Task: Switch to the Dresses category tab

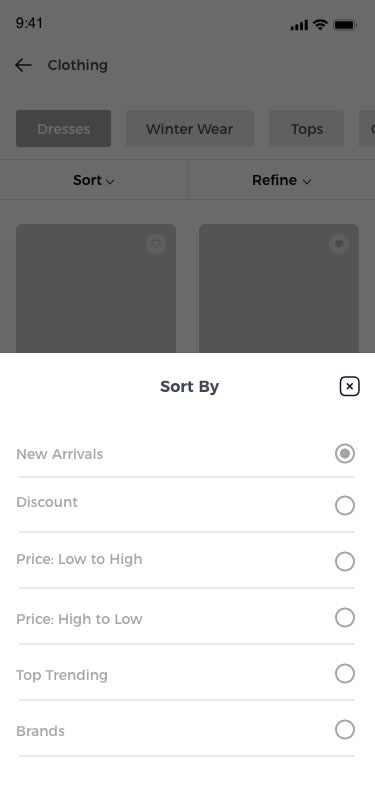Action: [x=64, y=128]
